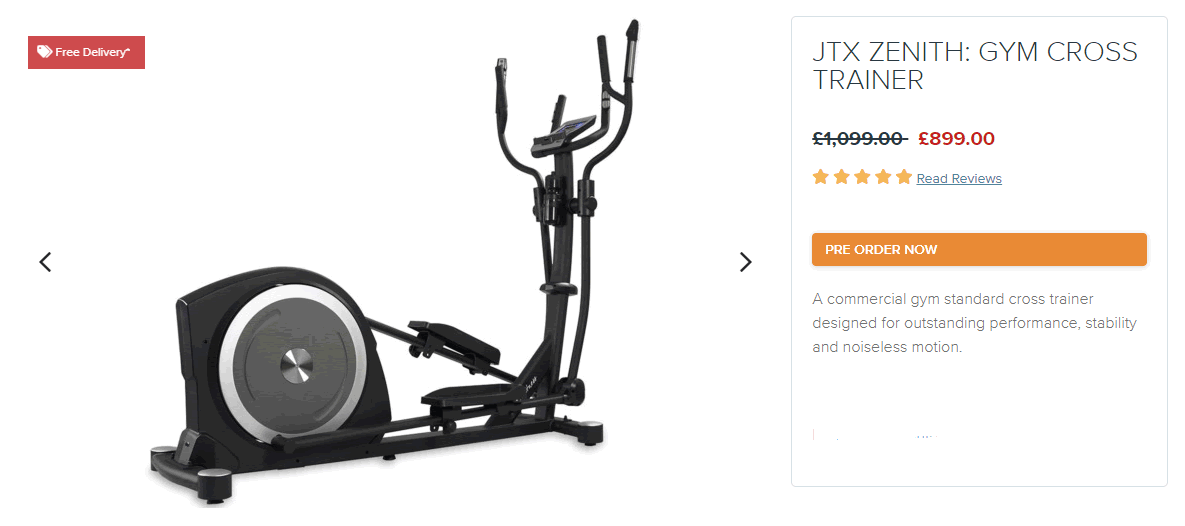Click the JTX Zenith Gym Cross Trainer title
The height and width of the screenshot is (526, 1185).
tap(975, 66)
